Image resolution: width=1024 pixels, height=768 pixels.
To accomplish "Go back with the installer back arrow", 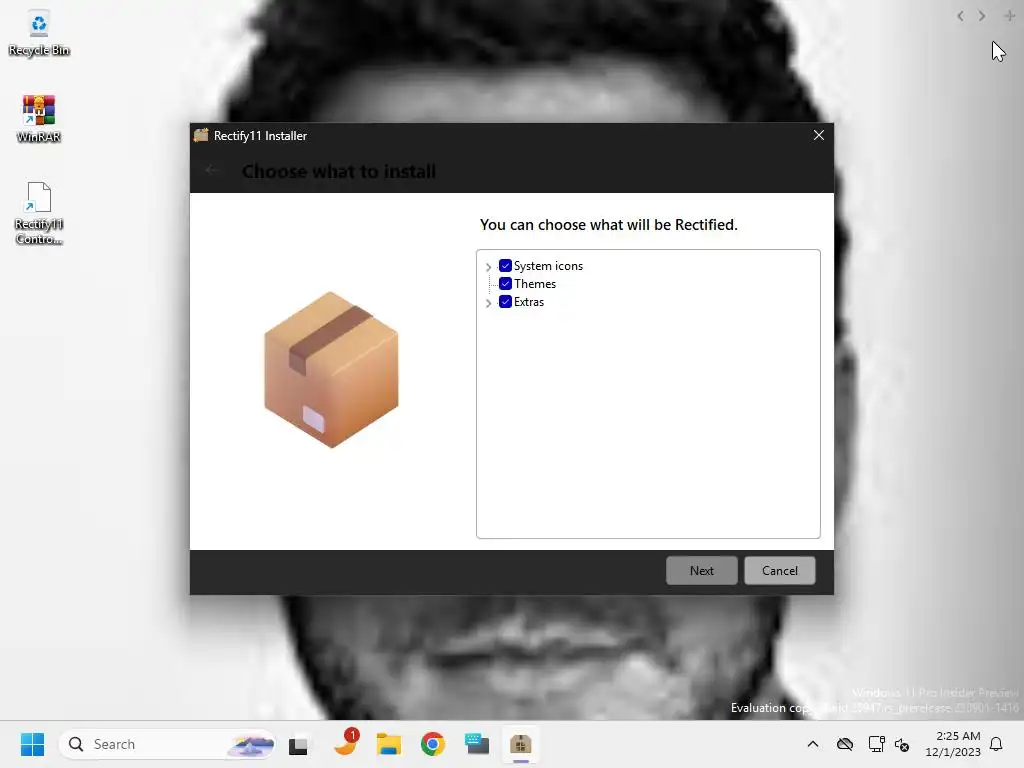I will [x=211, y=170].
